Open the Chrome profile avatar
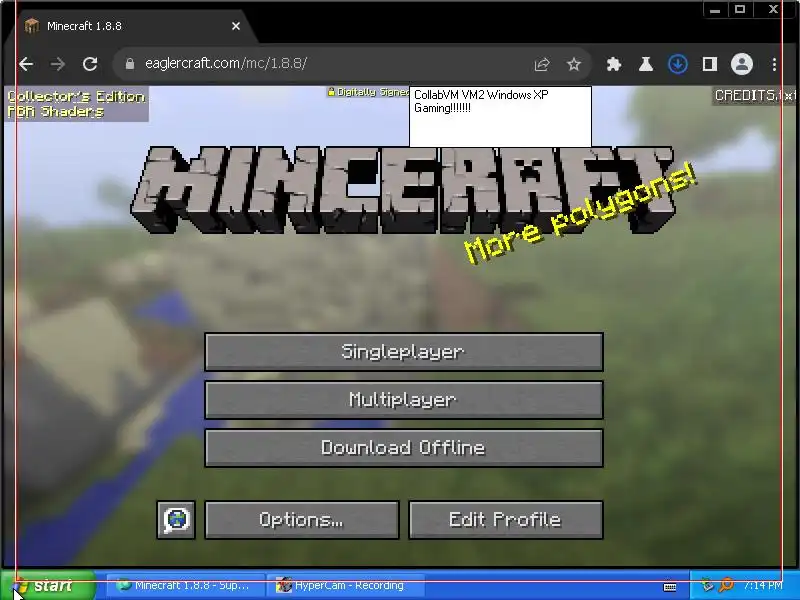800x600 pixels. pos(742,64)
